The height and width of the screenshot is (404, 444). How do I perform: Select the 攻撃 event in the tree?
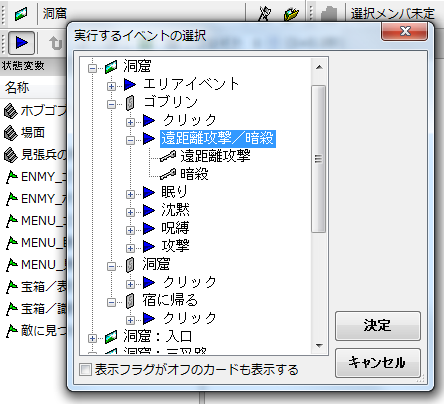click(x=175, y=246)
